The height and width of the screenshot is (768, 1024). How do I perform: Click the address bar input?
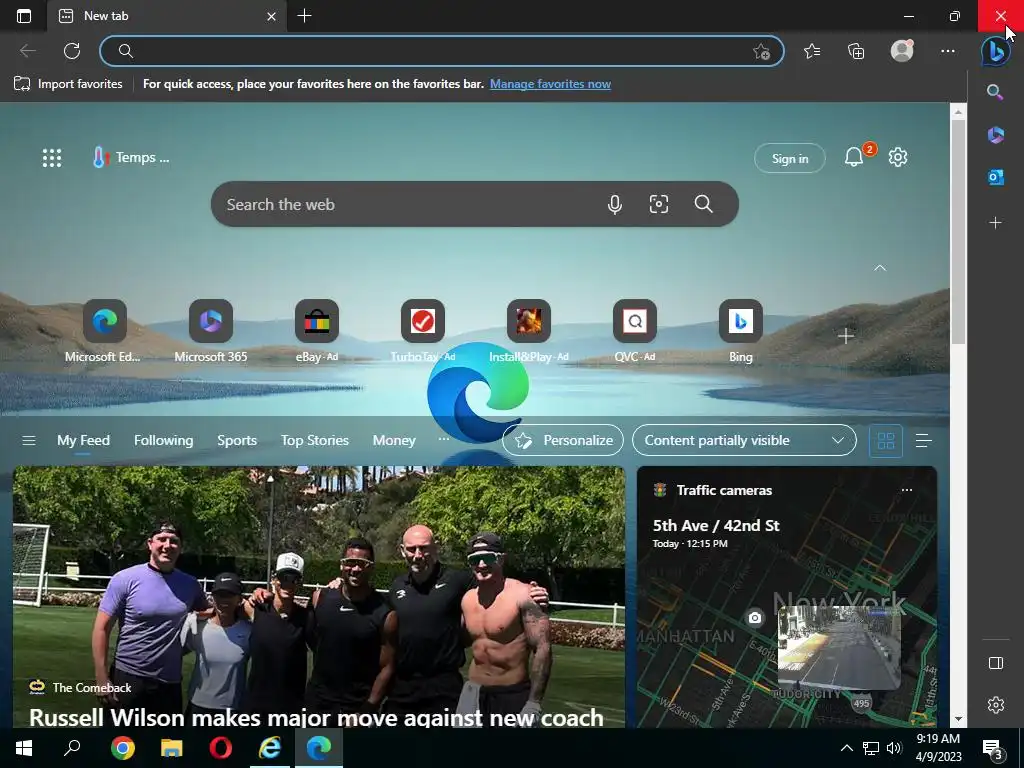441,51
